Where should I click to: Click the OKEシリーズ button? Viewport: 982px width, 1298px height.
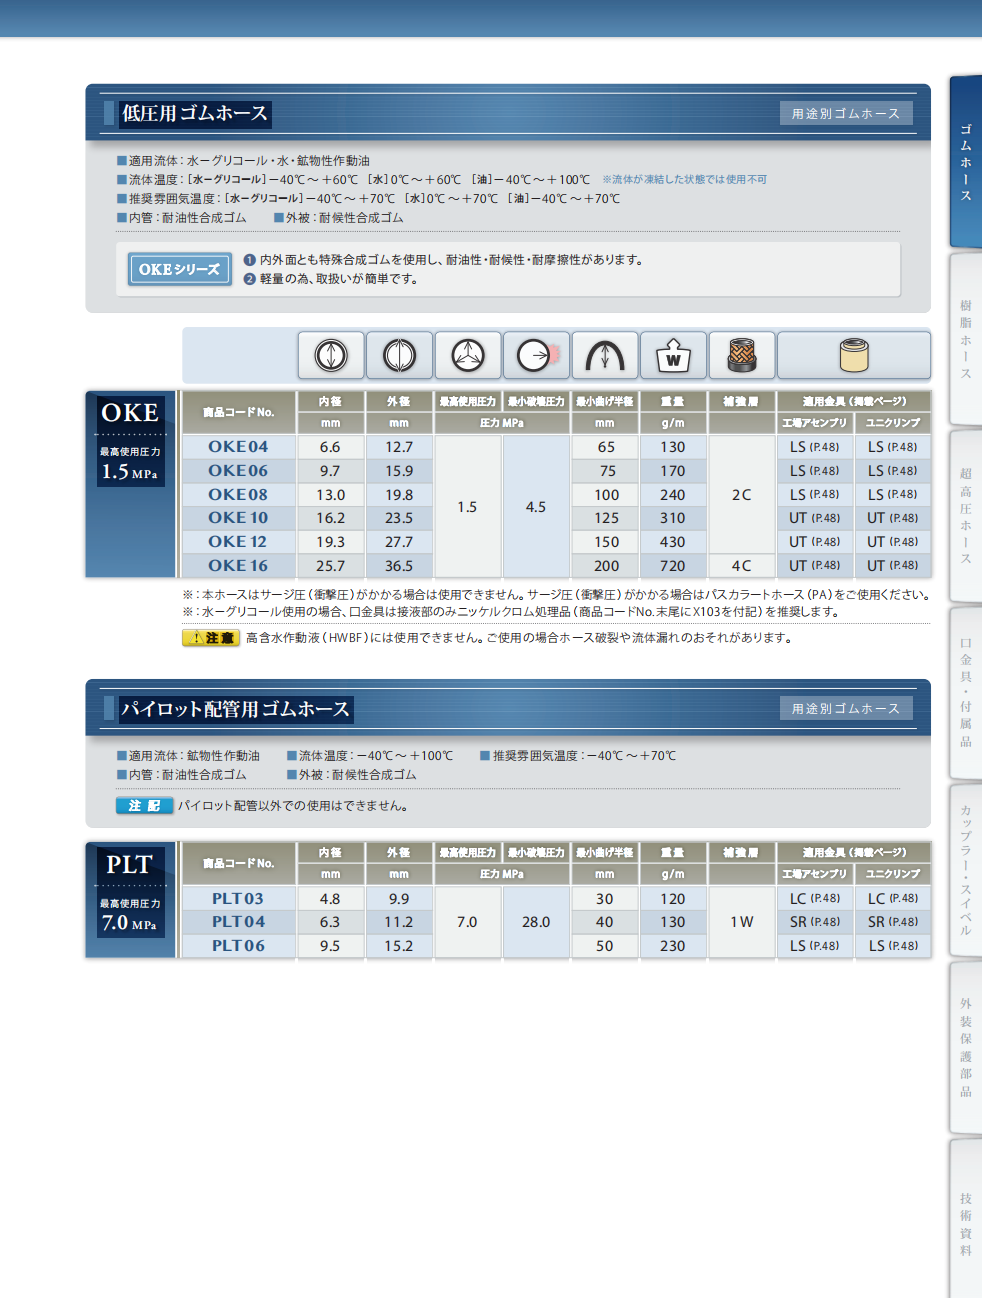click(179, 269)
